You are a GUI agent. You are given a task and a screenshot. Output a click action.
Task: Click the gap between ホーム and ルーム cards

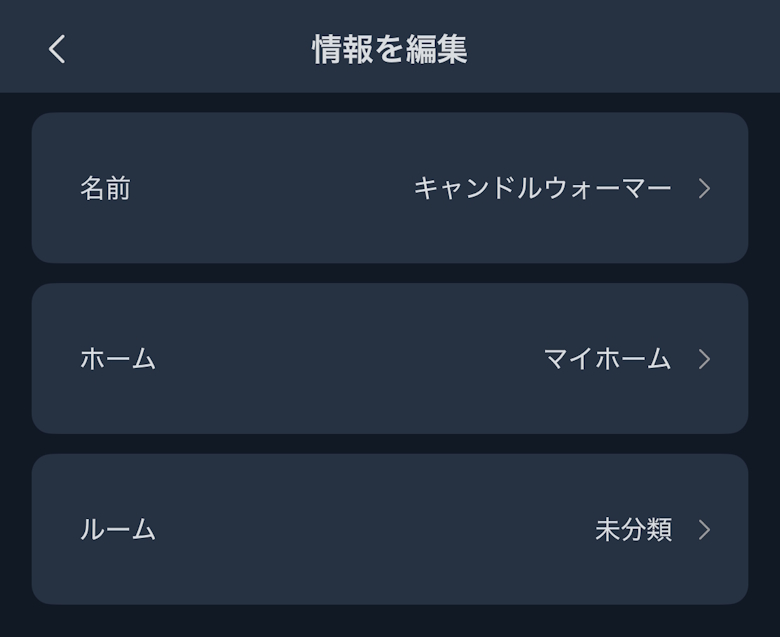pos(390,444)
